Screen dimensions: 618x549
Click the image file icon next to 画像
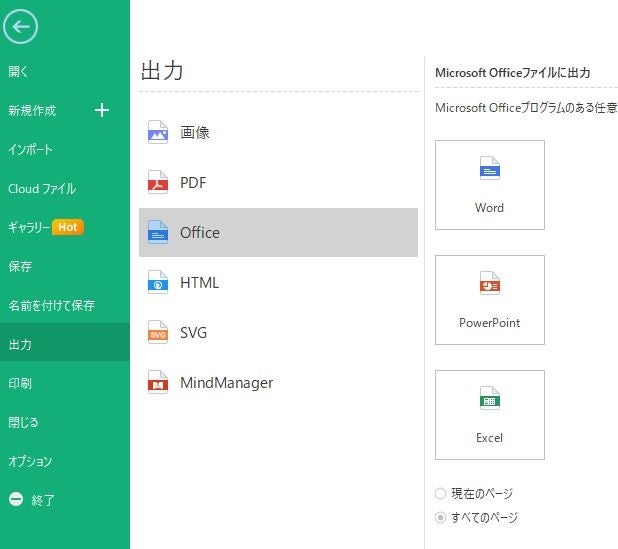(158, 132)
